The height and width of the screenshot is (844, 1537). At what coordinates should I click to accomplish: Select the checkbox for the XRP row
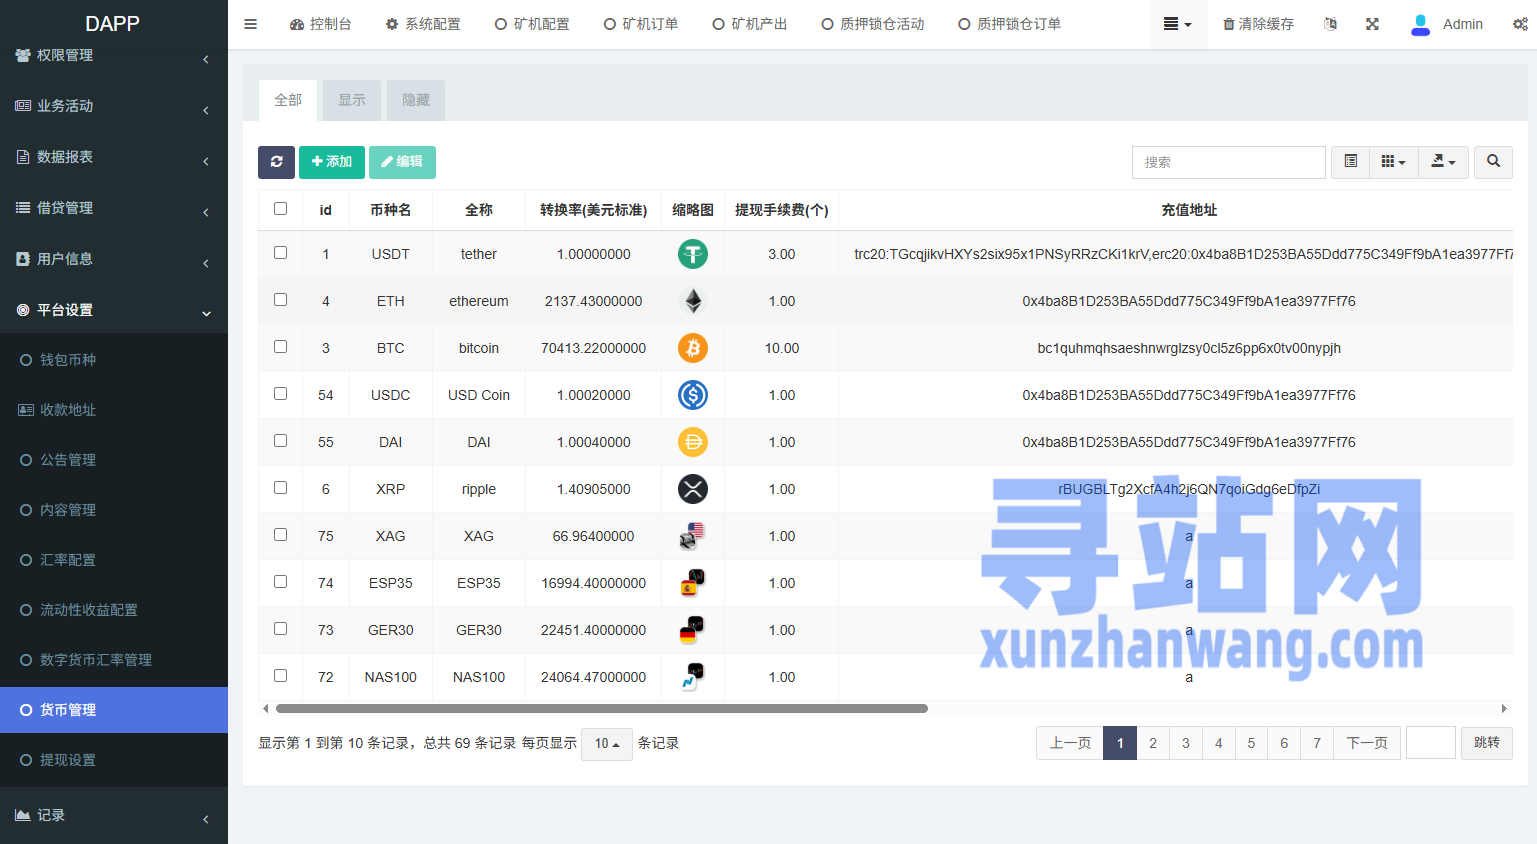coord(281,488)
